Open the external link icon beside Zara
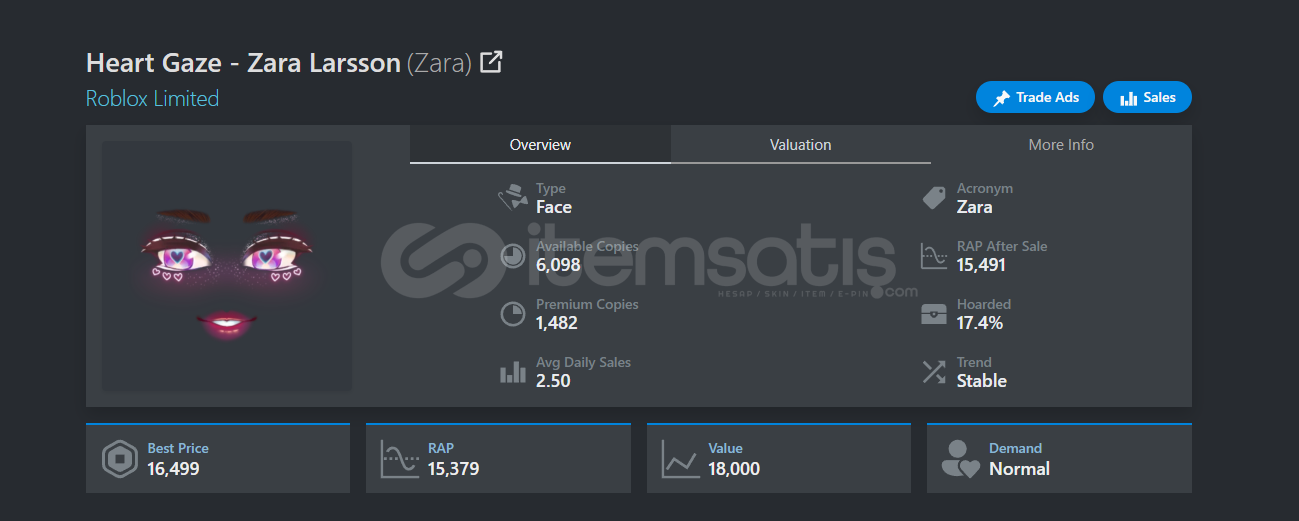 tap(491, 62)
